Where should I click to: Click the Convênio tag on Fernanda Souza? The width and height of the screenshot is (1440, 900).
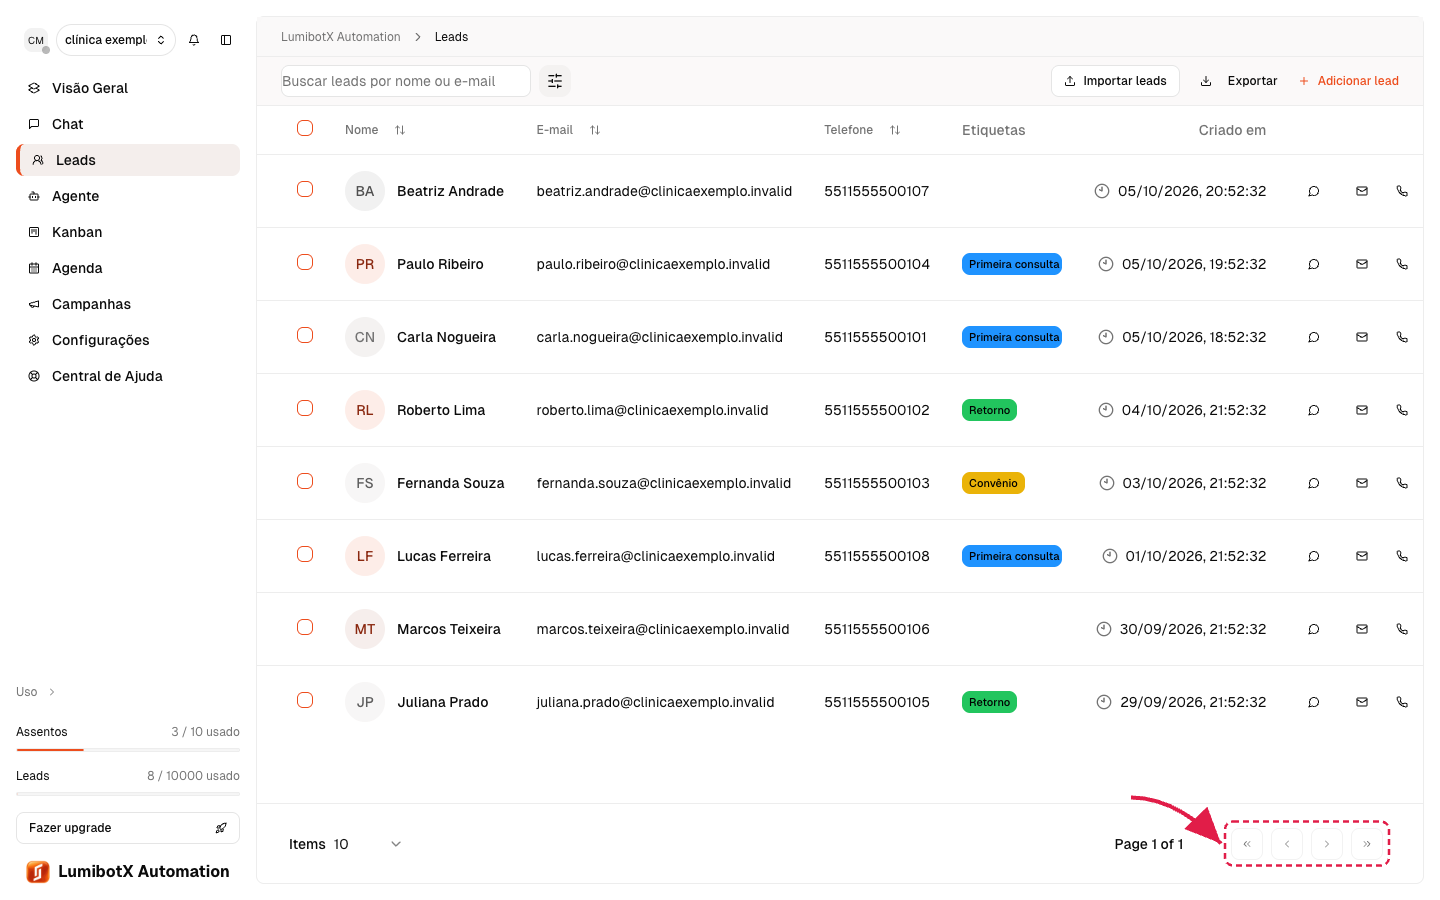[993, 483]
